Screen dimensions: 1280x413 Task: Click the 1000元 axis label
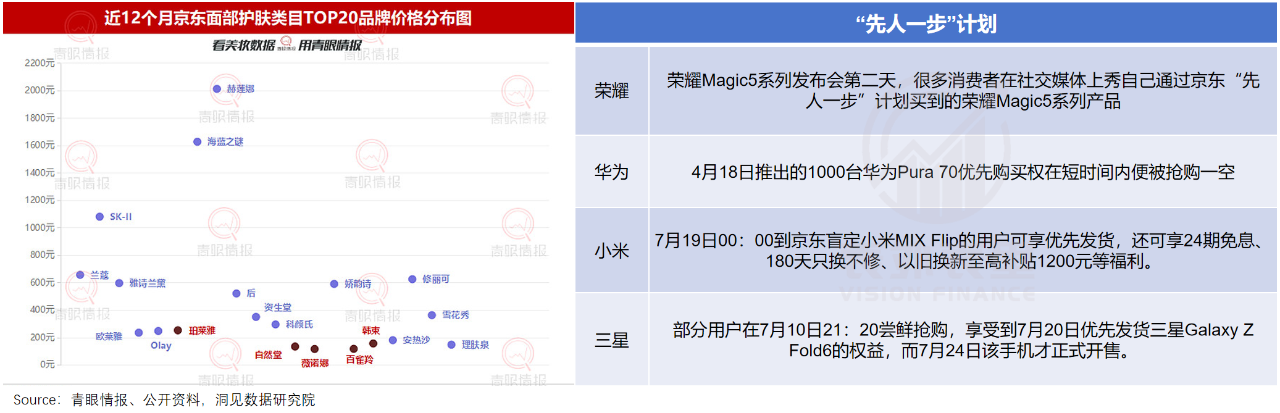39,228
